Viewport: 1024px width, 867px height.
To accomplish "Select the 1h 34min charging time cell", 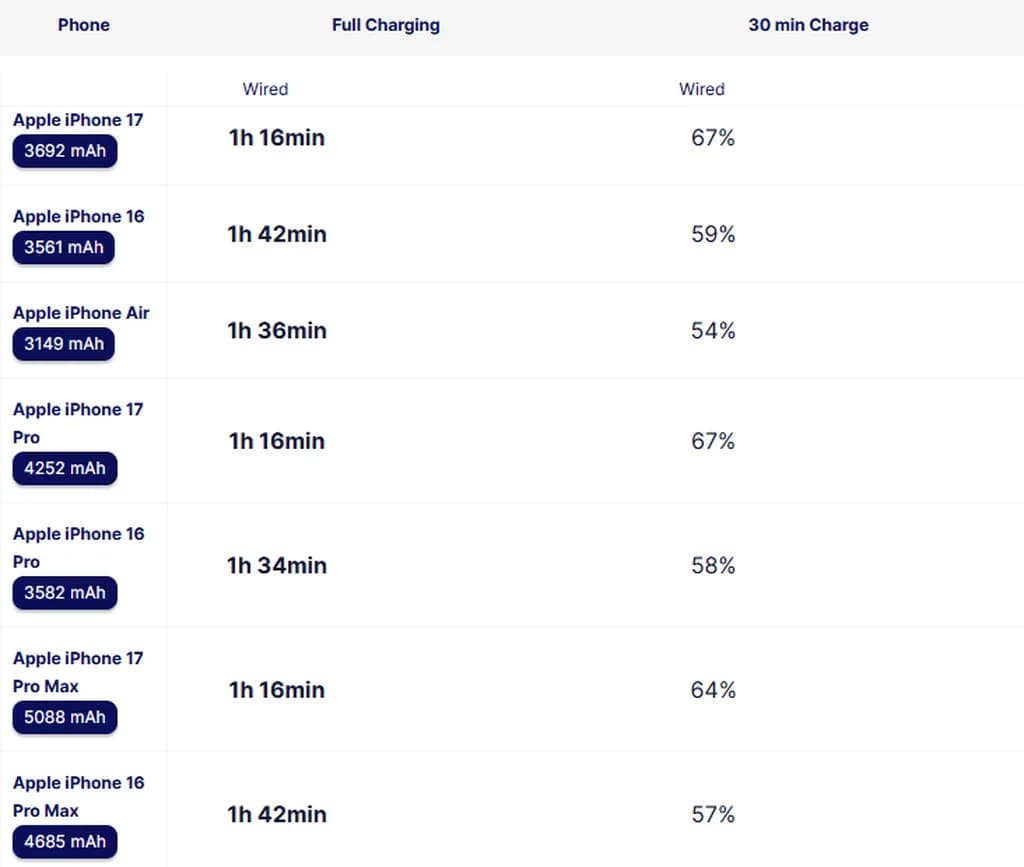I will 277,566.
